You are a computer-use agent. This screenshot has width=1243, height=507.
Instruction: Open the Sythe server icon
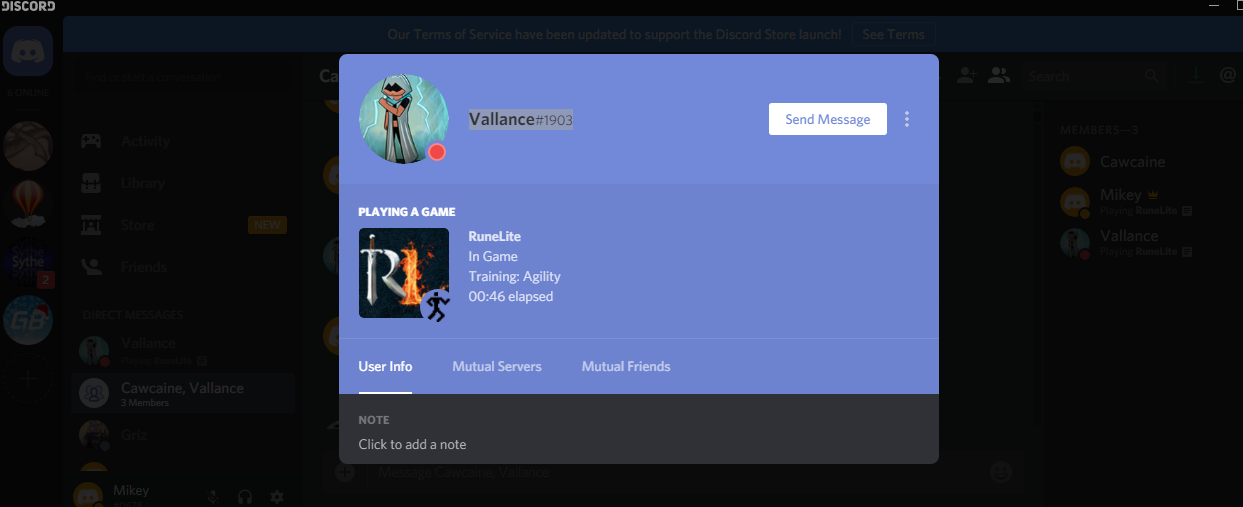[27, 262]
